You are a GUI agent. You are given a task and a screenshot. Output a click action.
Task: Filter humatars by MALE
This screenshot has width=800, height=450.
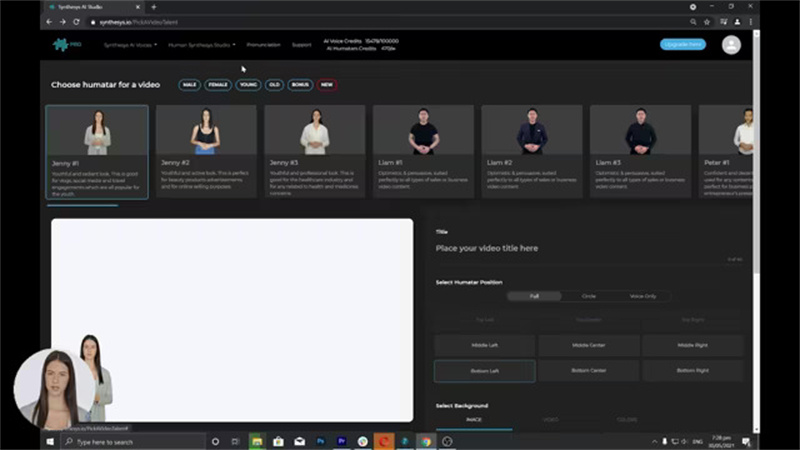pos(189,85)
